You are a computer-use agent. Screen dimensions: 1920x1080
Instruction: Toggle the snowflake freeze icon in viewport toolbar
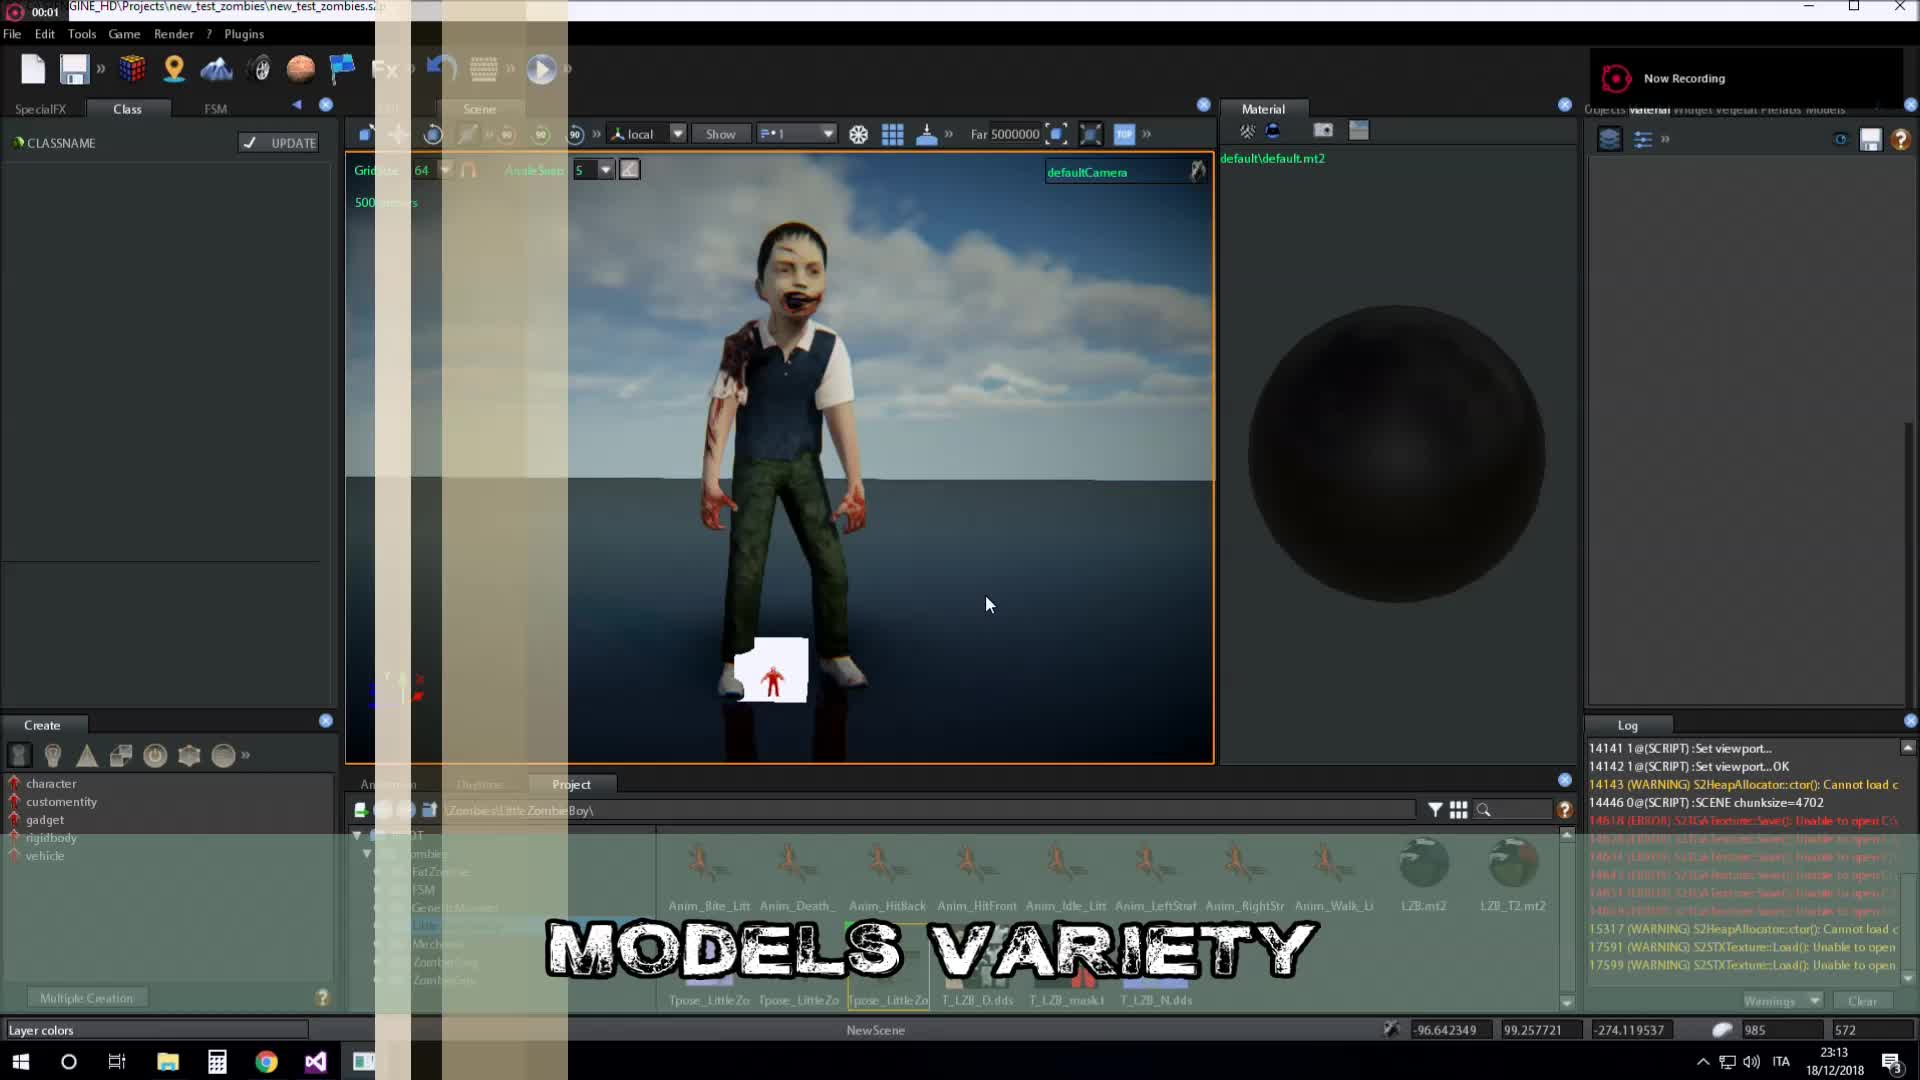tap(858, 134)
